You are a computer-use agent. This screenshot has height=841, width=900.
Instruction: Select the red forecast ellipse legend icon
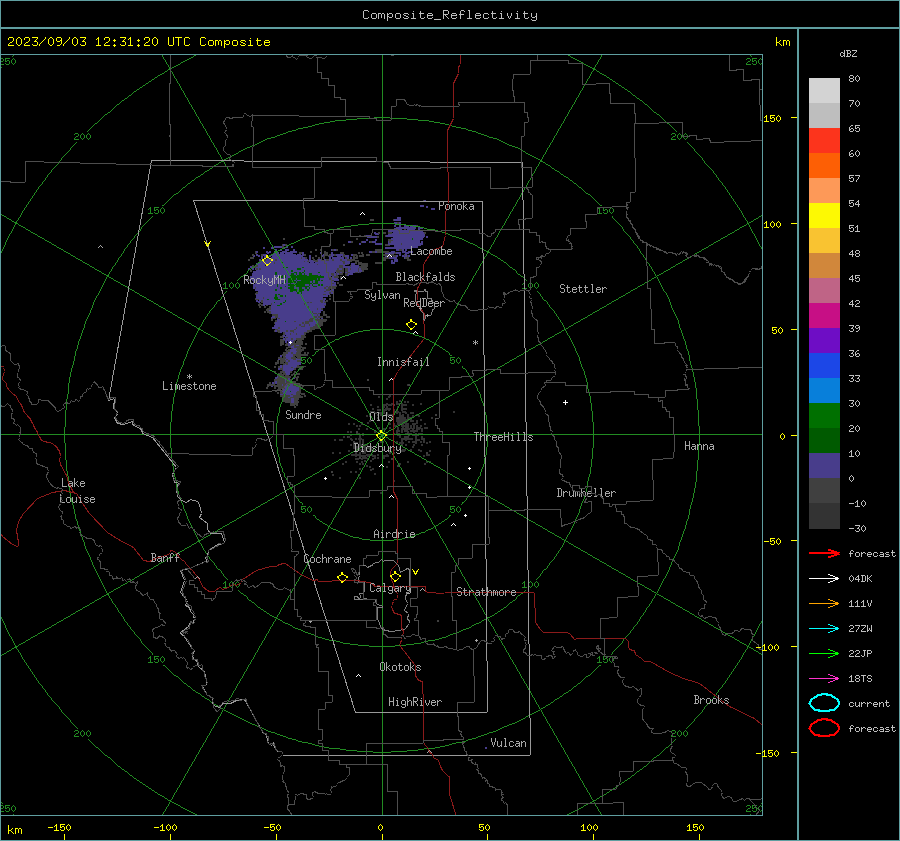(824, 728)
